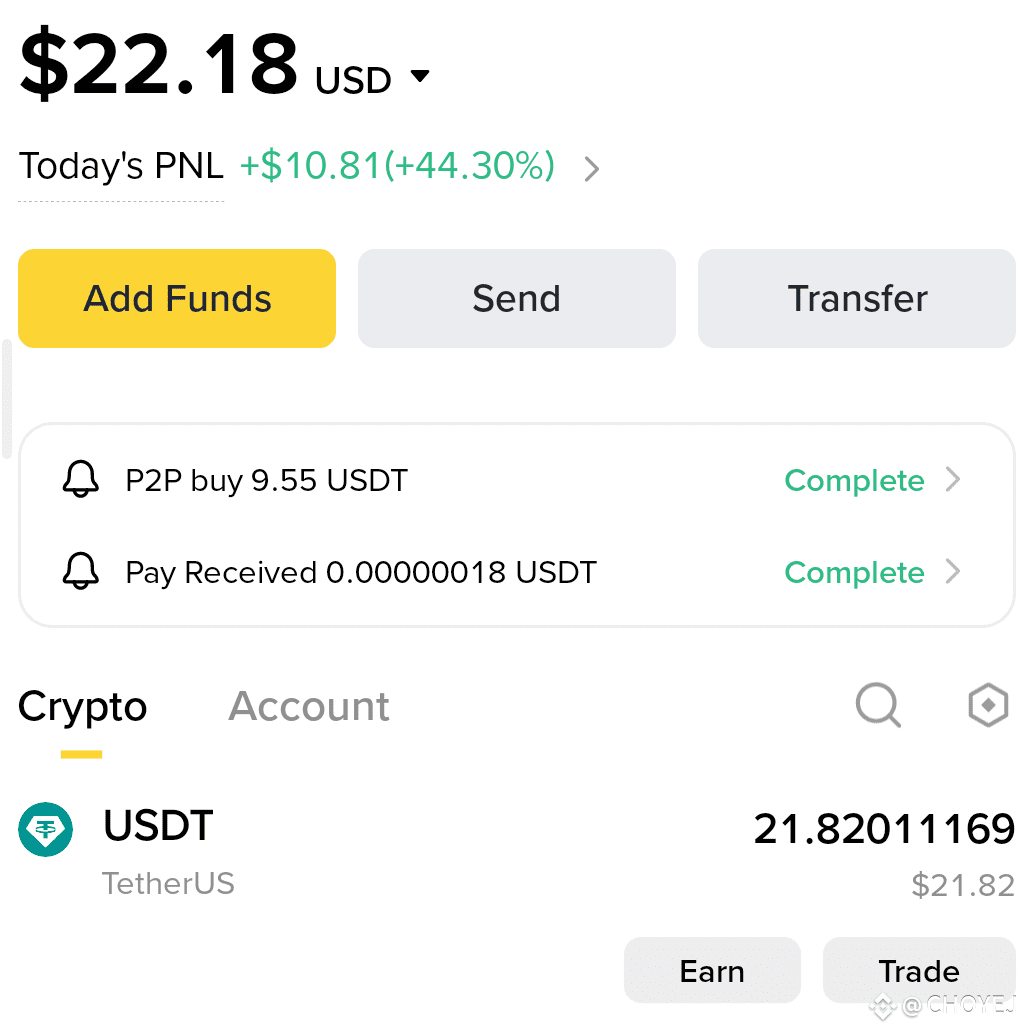Open the green PNL +$10.81 value
This screenshot has height=1032, width=1026.
coord(398,166)
